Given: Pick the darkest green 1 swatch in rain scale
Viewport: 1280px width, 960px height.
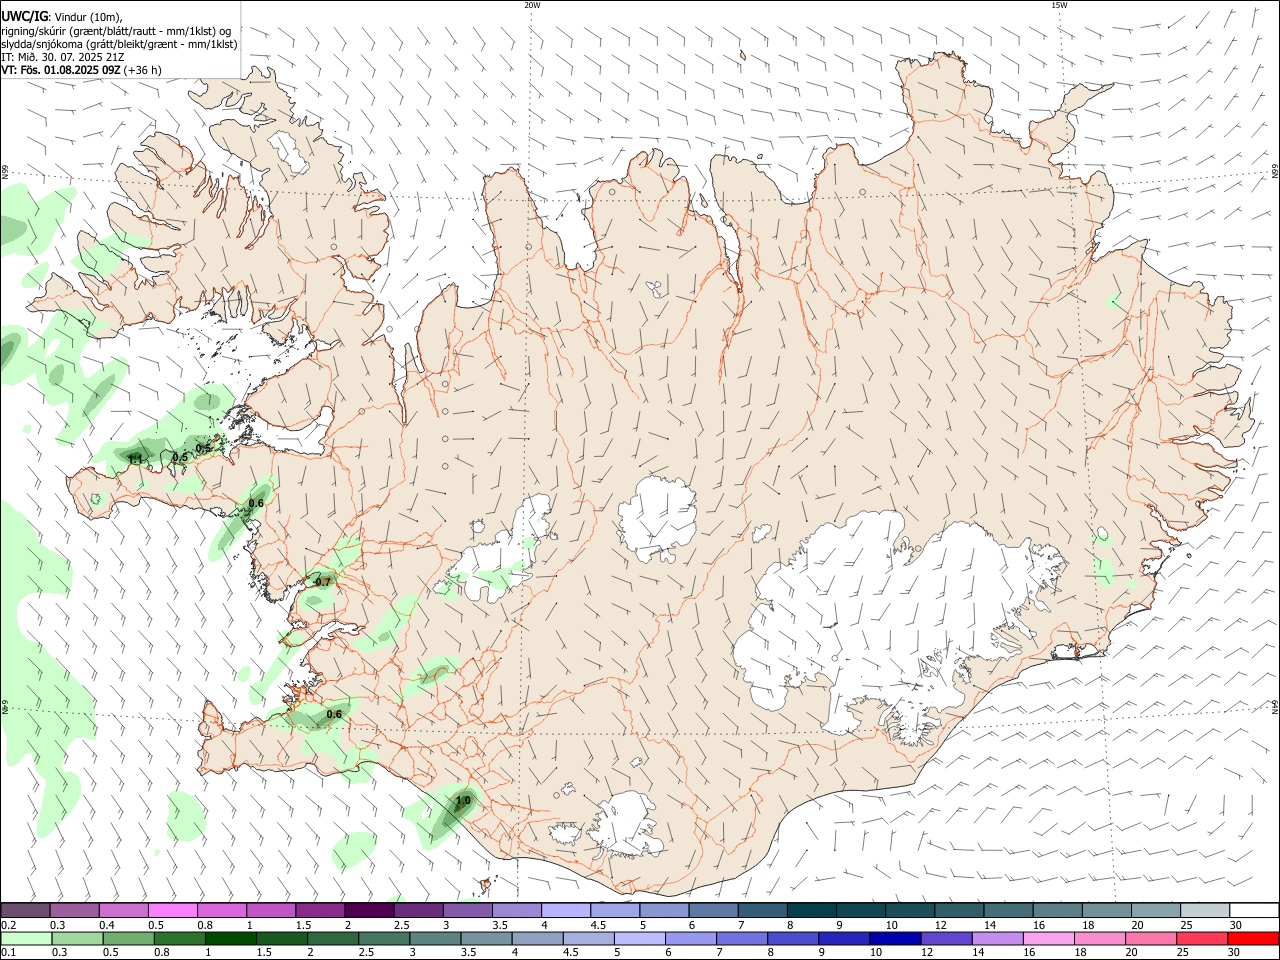Looking at the screenshot, I should click(231, 939).
